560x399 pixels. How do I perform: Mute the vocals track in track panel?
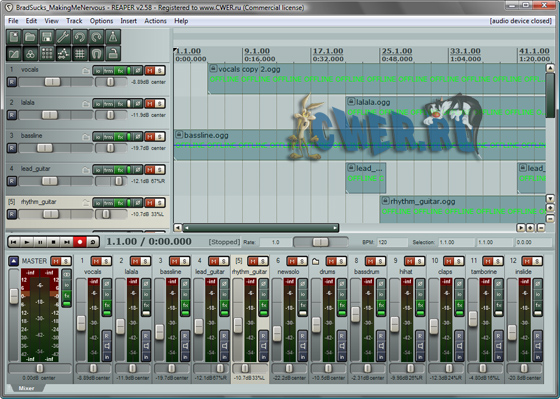(x=150, y=70)
